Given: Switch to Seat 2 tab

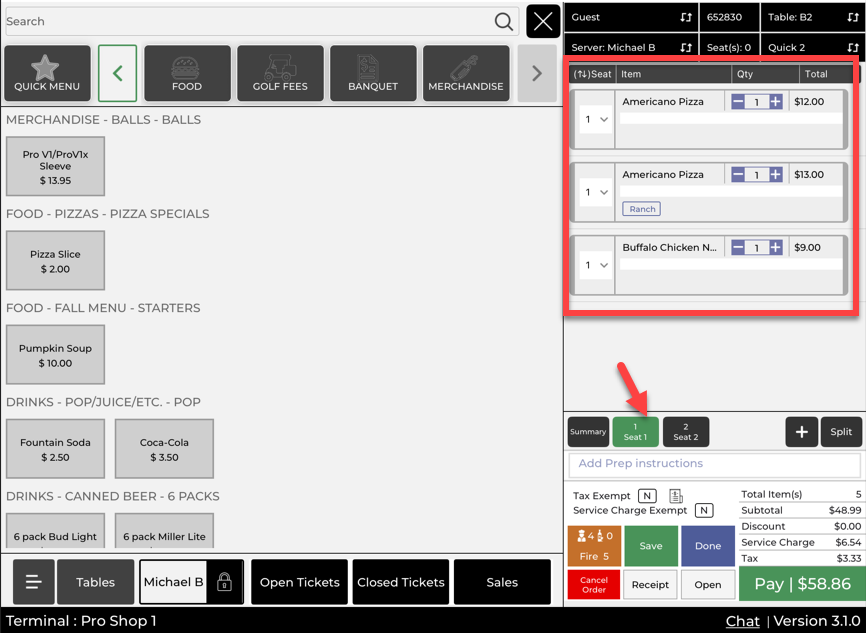Looking at the screenshot, I should 685,432.
